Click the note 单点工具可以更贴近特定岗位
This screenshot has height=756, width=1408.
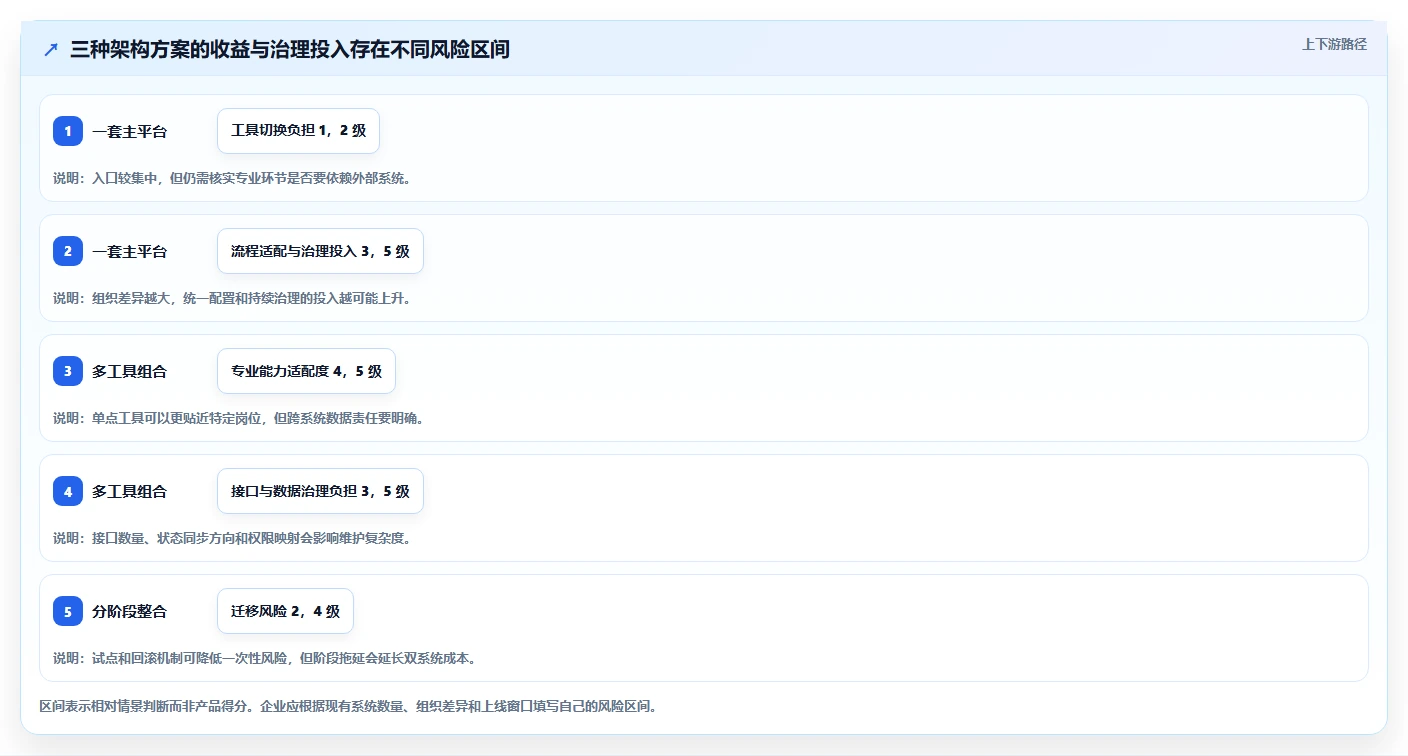(239, 418)
